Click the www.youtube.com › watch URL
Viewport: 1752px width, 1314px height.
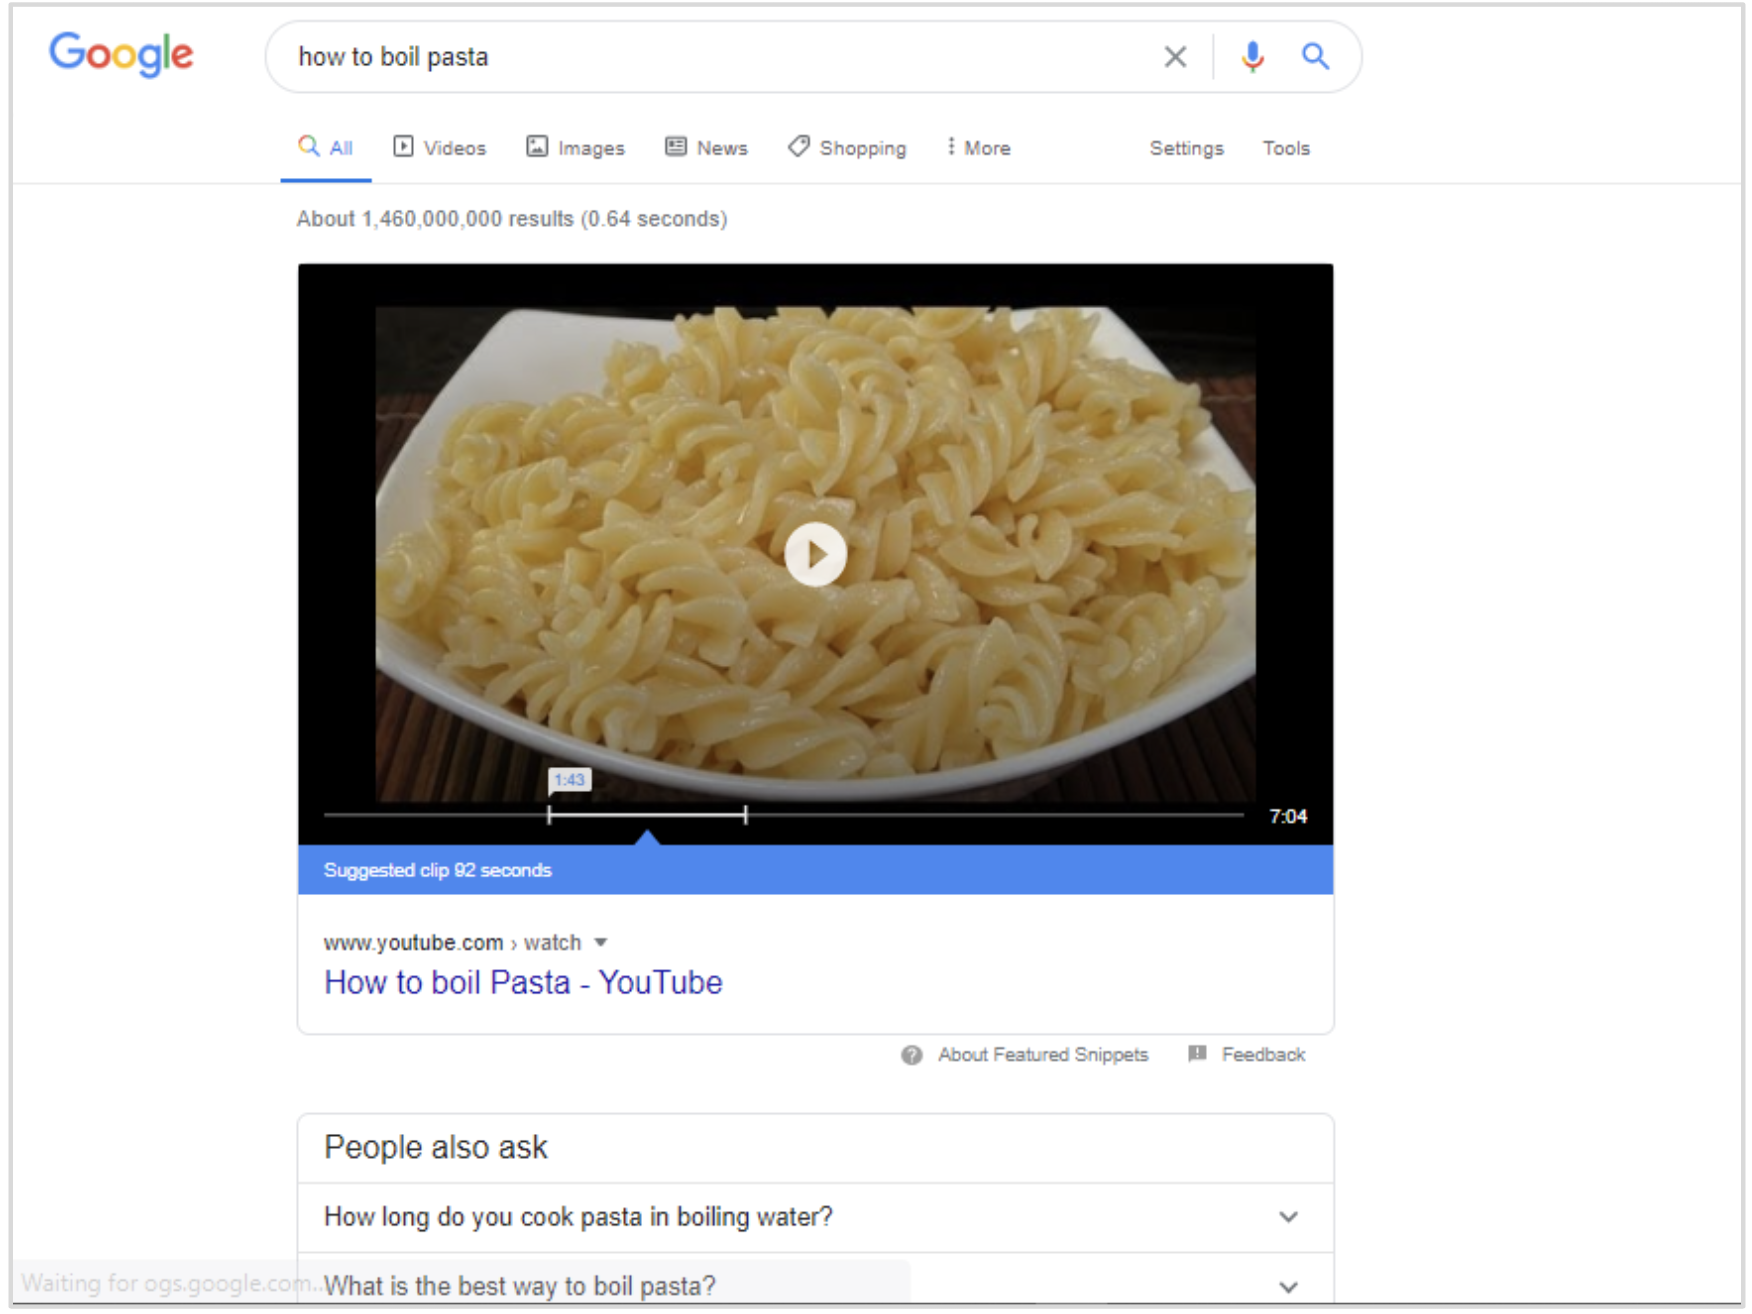click(x=452, y=943)
